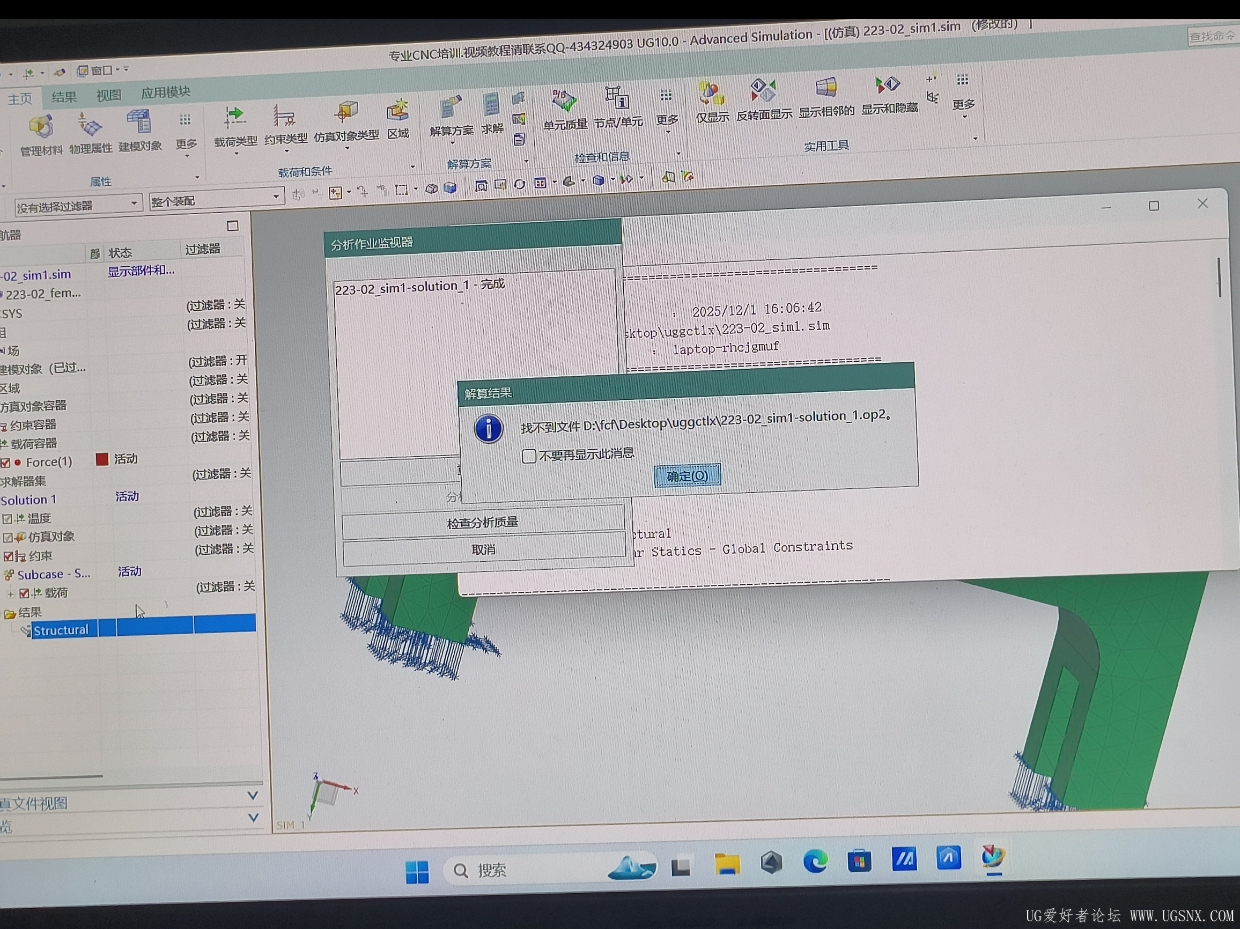Viewport: 1240px width, 929px height.
Task: Click the red color swatch beside Force(1)
Action: click(x=101, y=459)
